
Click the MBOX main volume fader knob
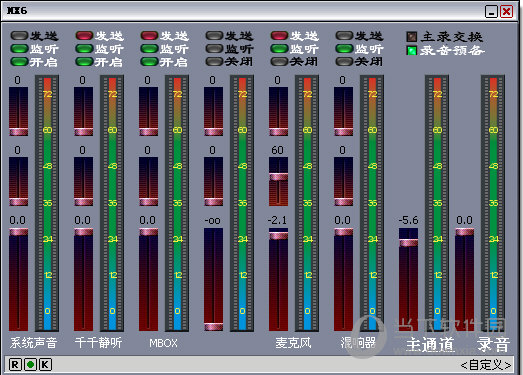click(x=148, y=232)
